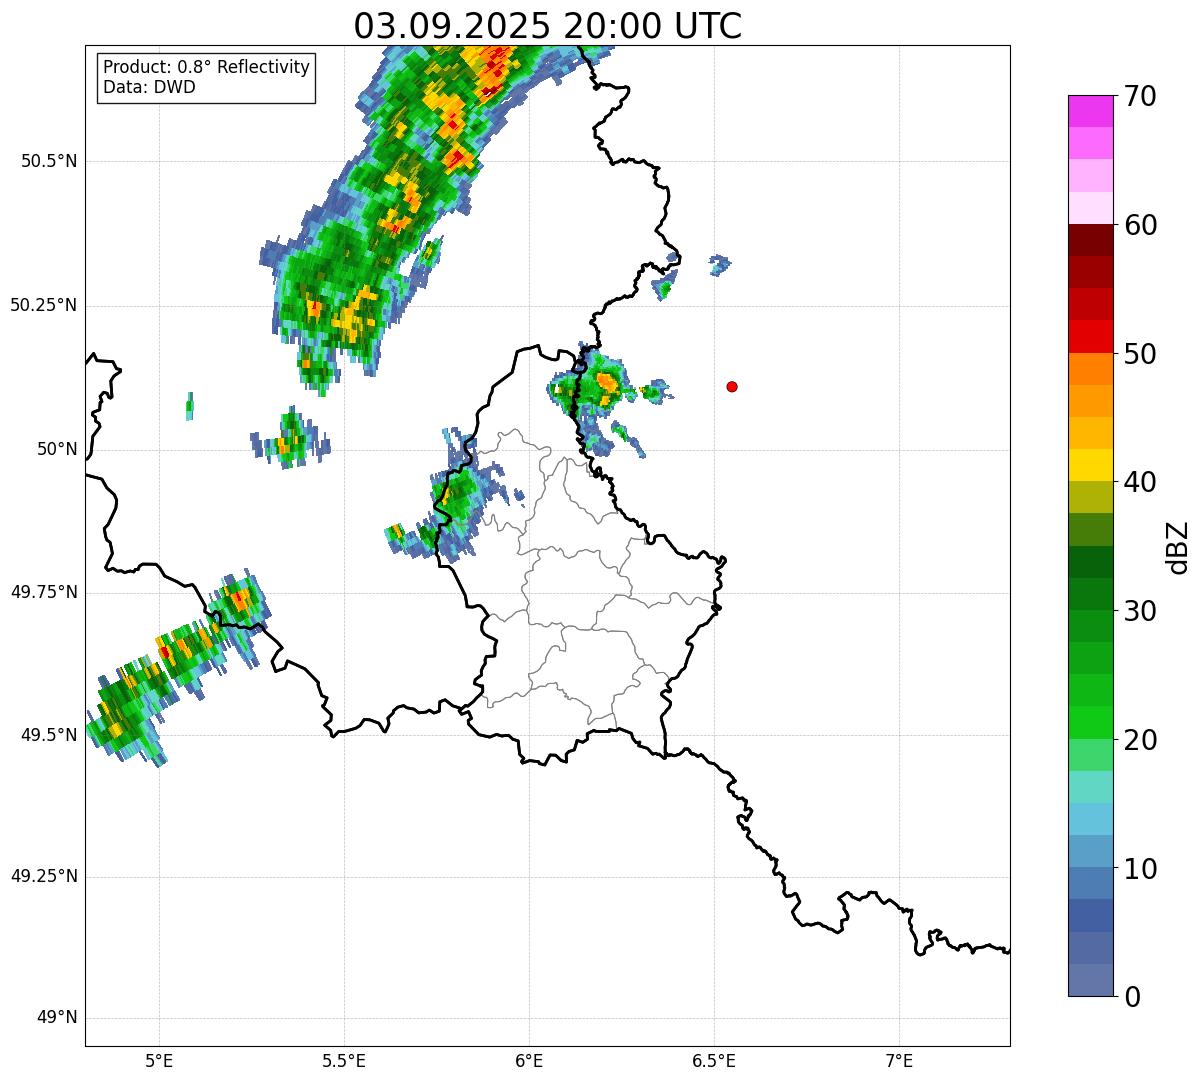Click the 50.5°N latitude label

tap(49, 161)
